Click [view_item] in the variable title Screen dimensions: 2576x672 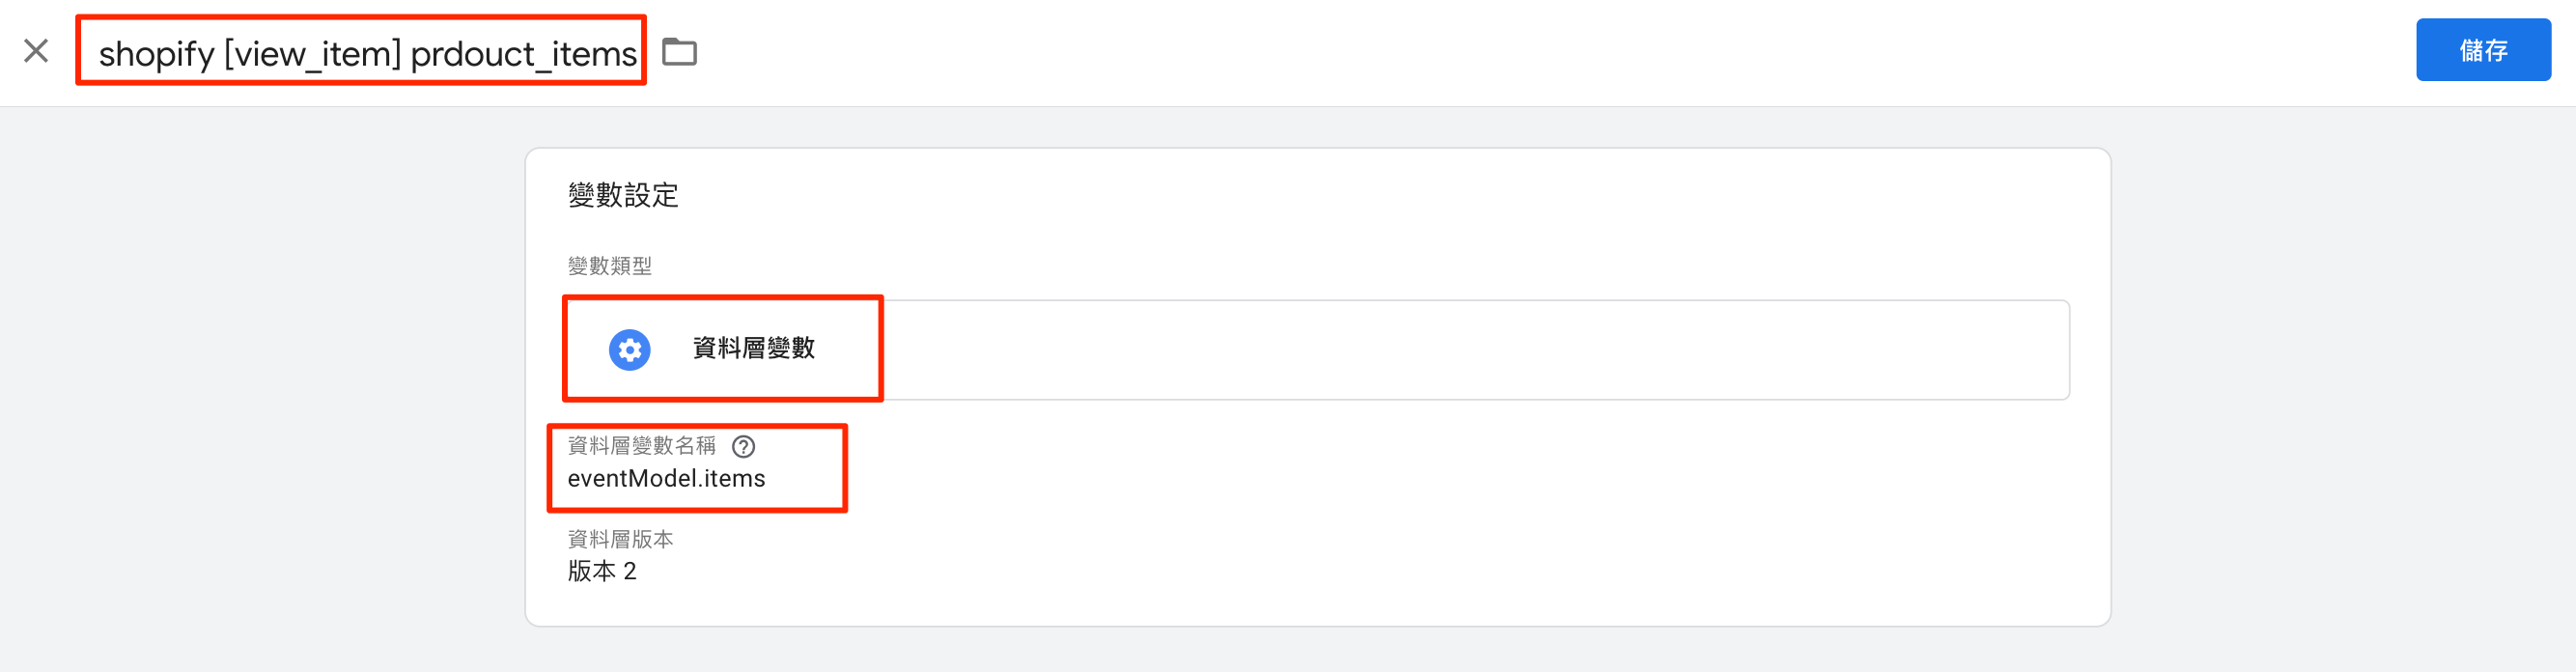pyautogui.click(x=312, y=54)
